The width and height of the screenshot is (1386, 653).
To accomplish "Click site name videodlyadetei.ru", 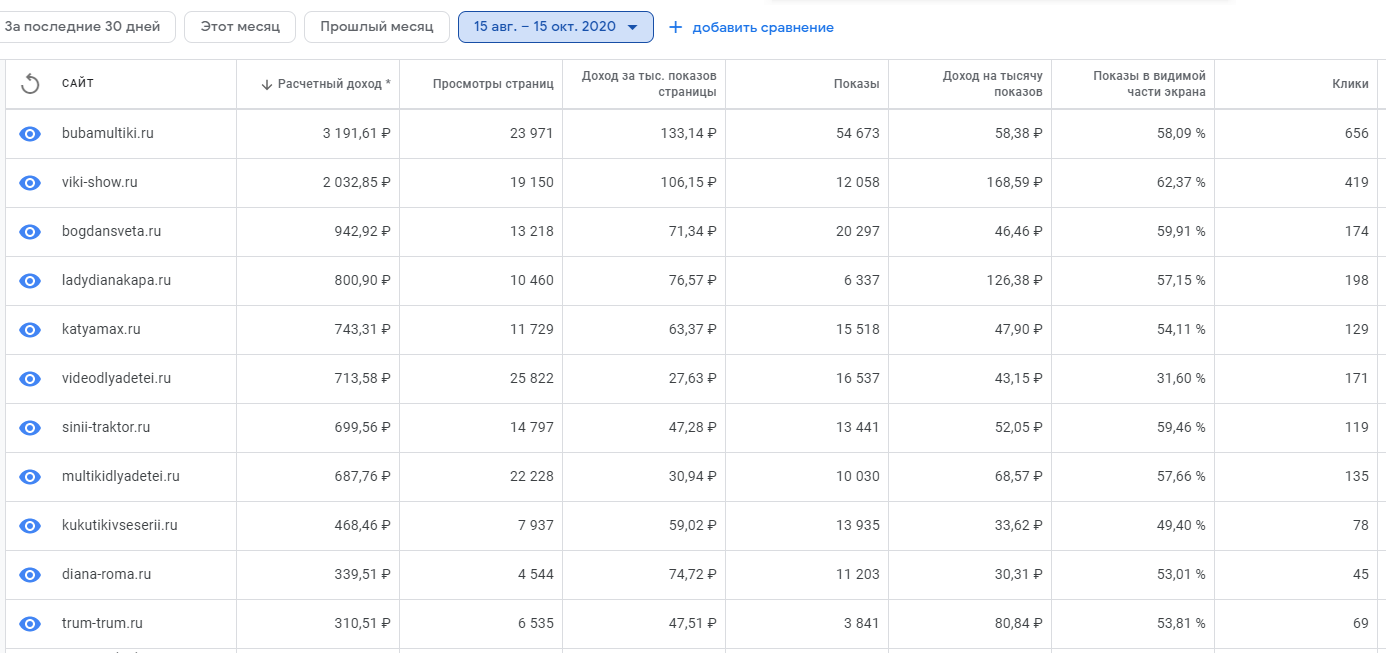I will coord(117,378).
